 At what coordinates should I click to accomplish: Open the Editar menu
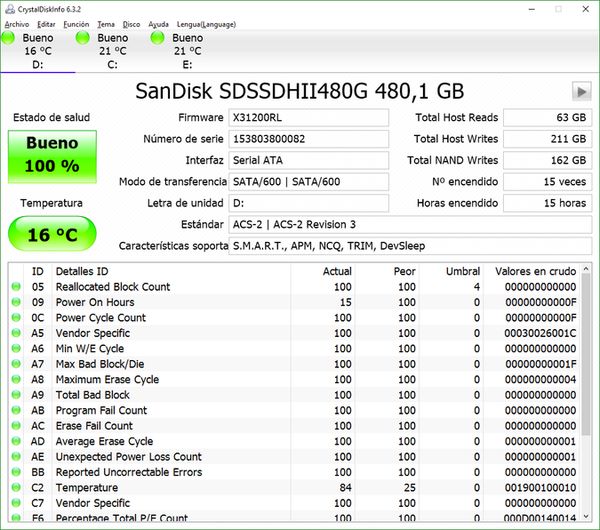click(46, 24)
